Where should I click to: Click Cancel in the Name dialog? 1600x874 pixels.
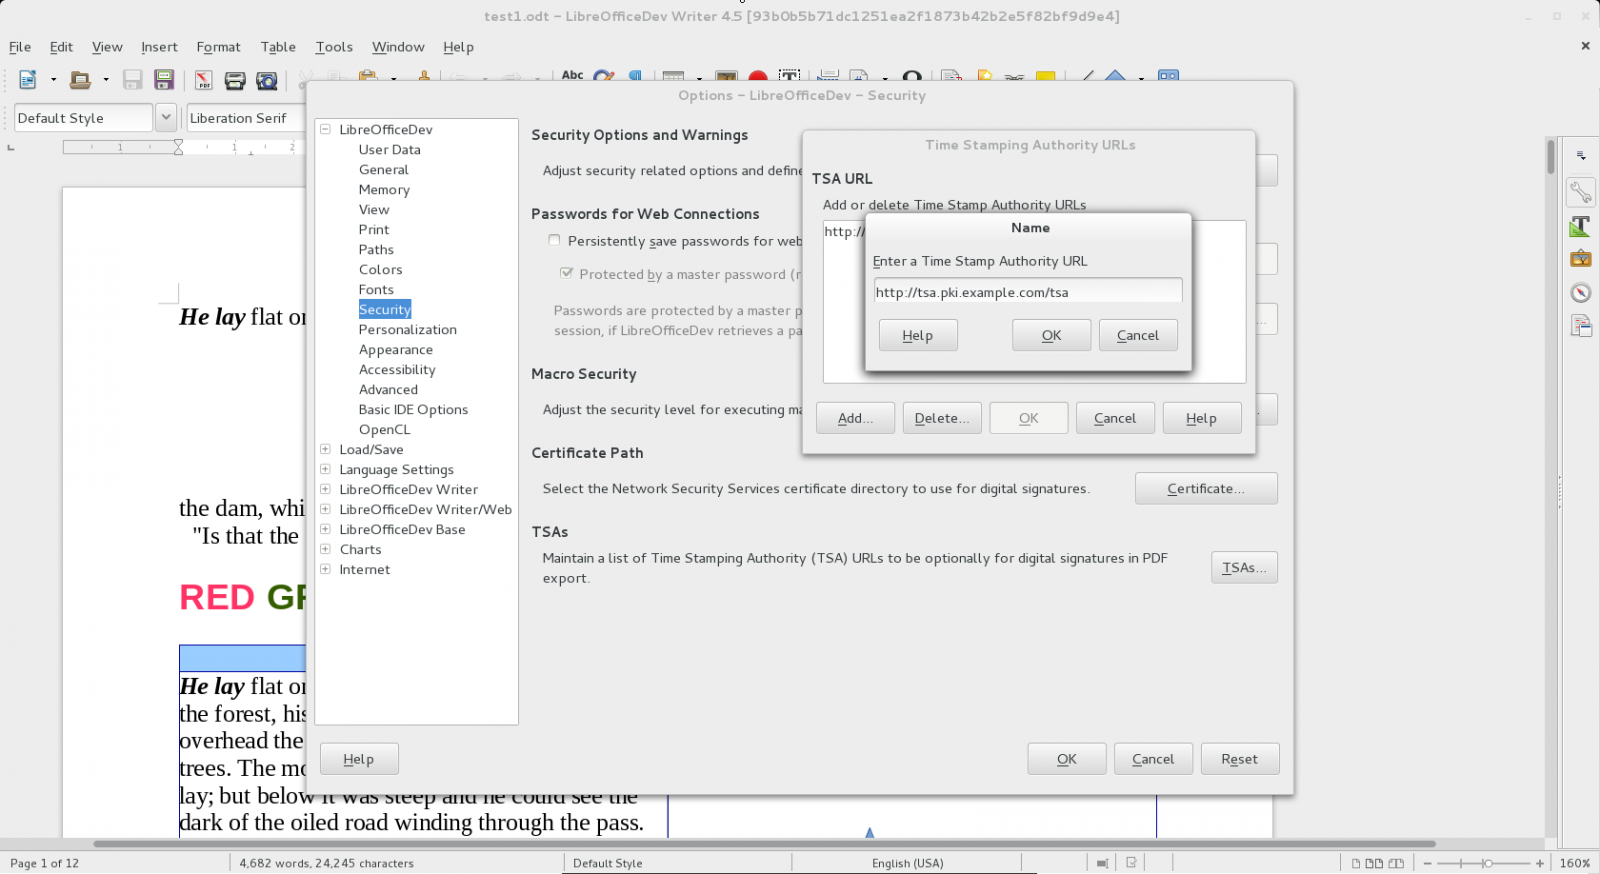(1138, 335)
